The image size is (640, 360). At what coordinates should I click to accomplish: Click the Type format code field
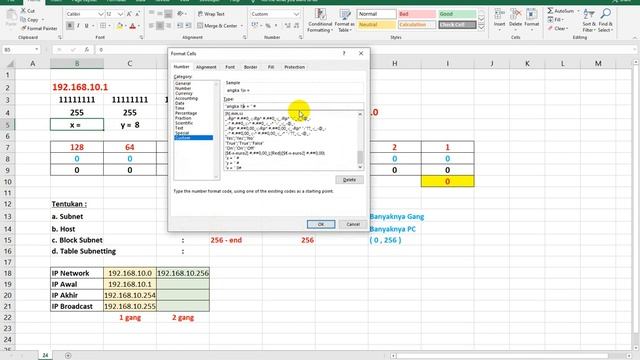[293, 106]
